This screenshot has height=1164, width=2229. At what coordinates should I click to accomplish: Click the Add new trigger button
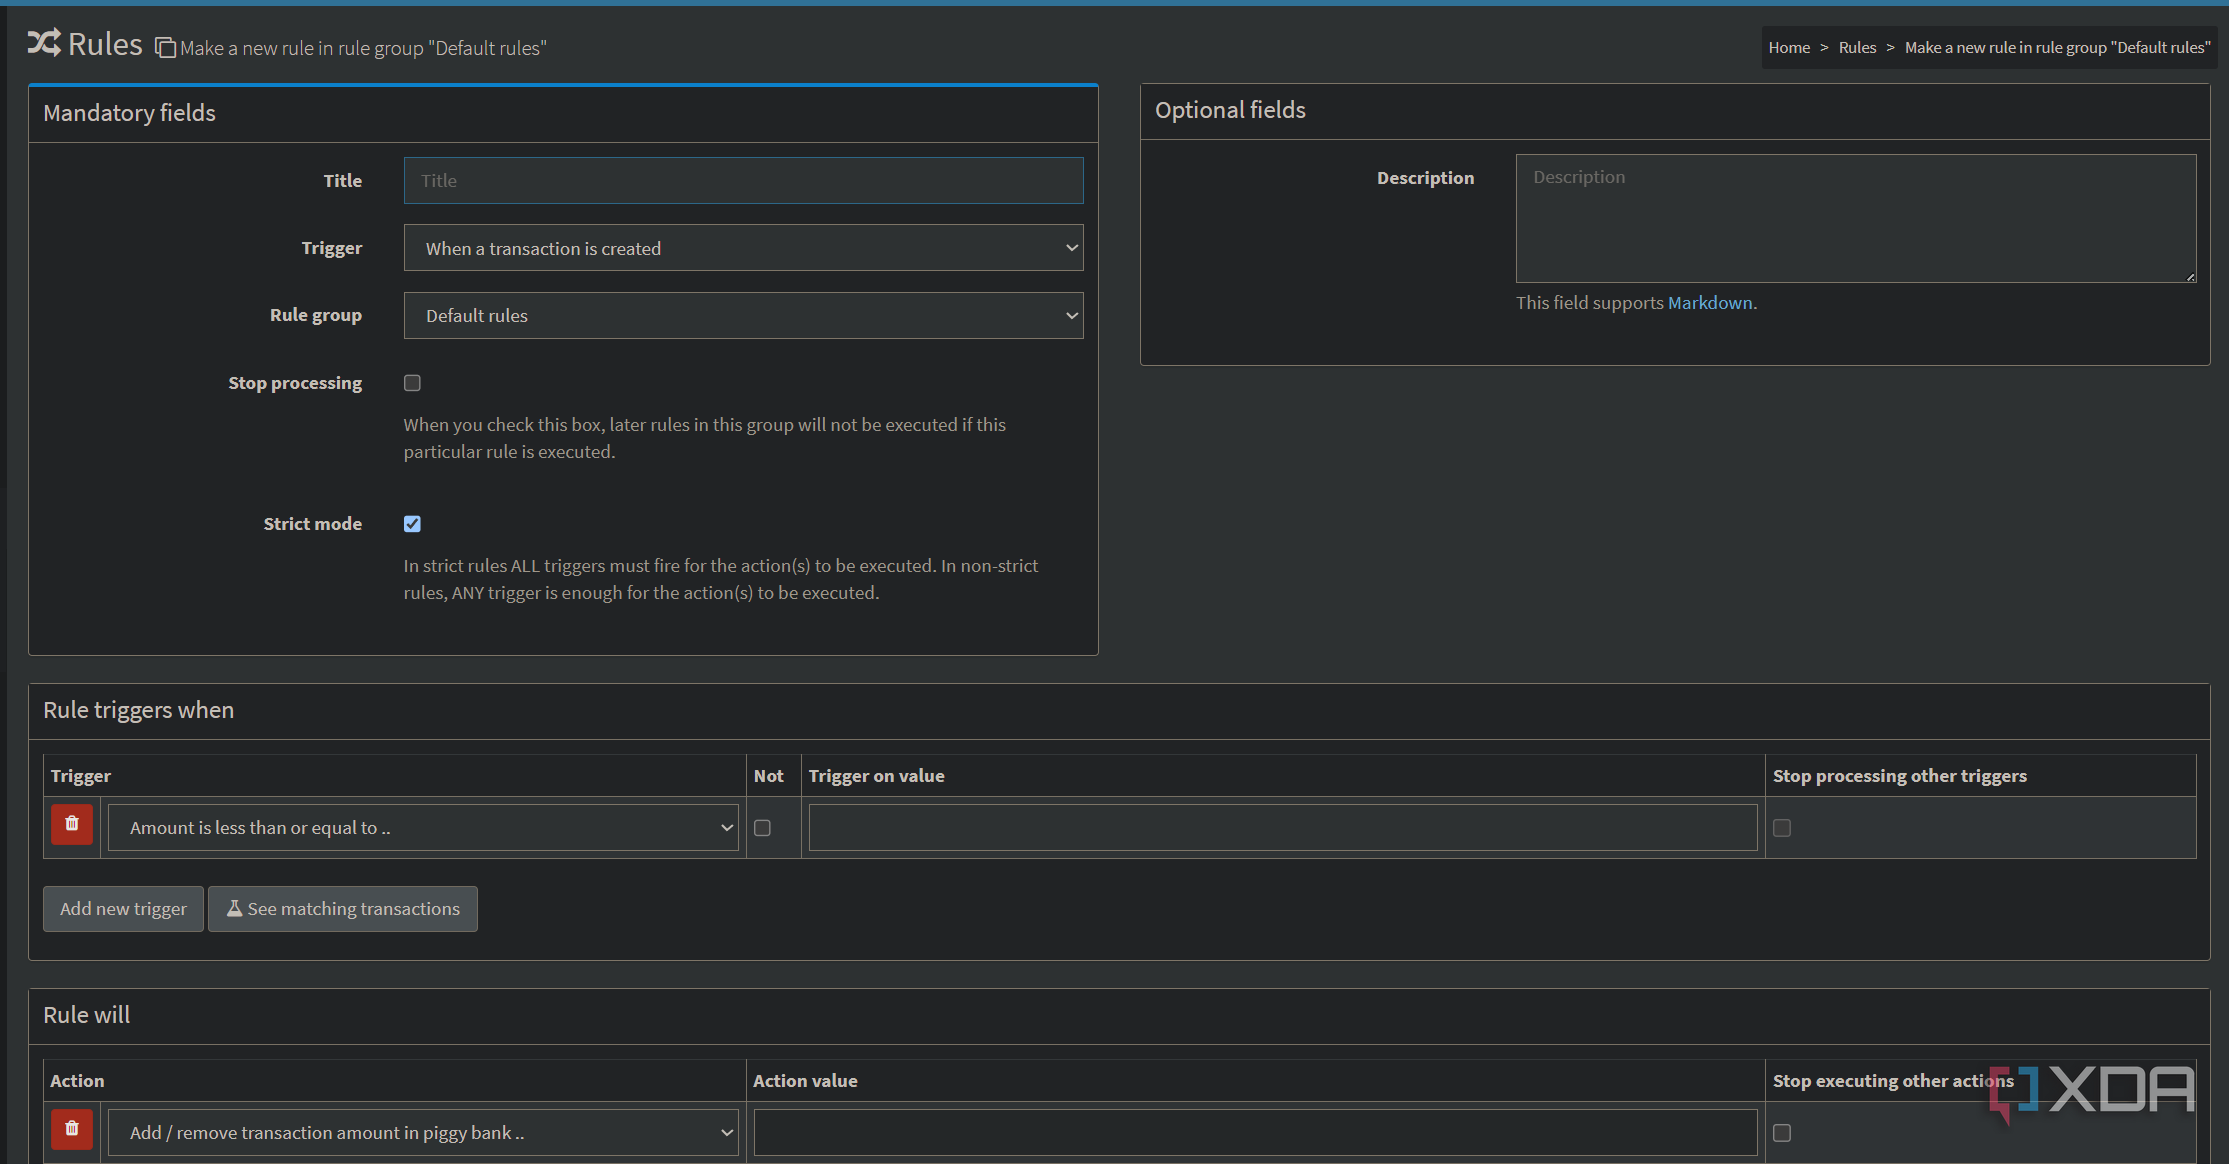tap(123, 909)
